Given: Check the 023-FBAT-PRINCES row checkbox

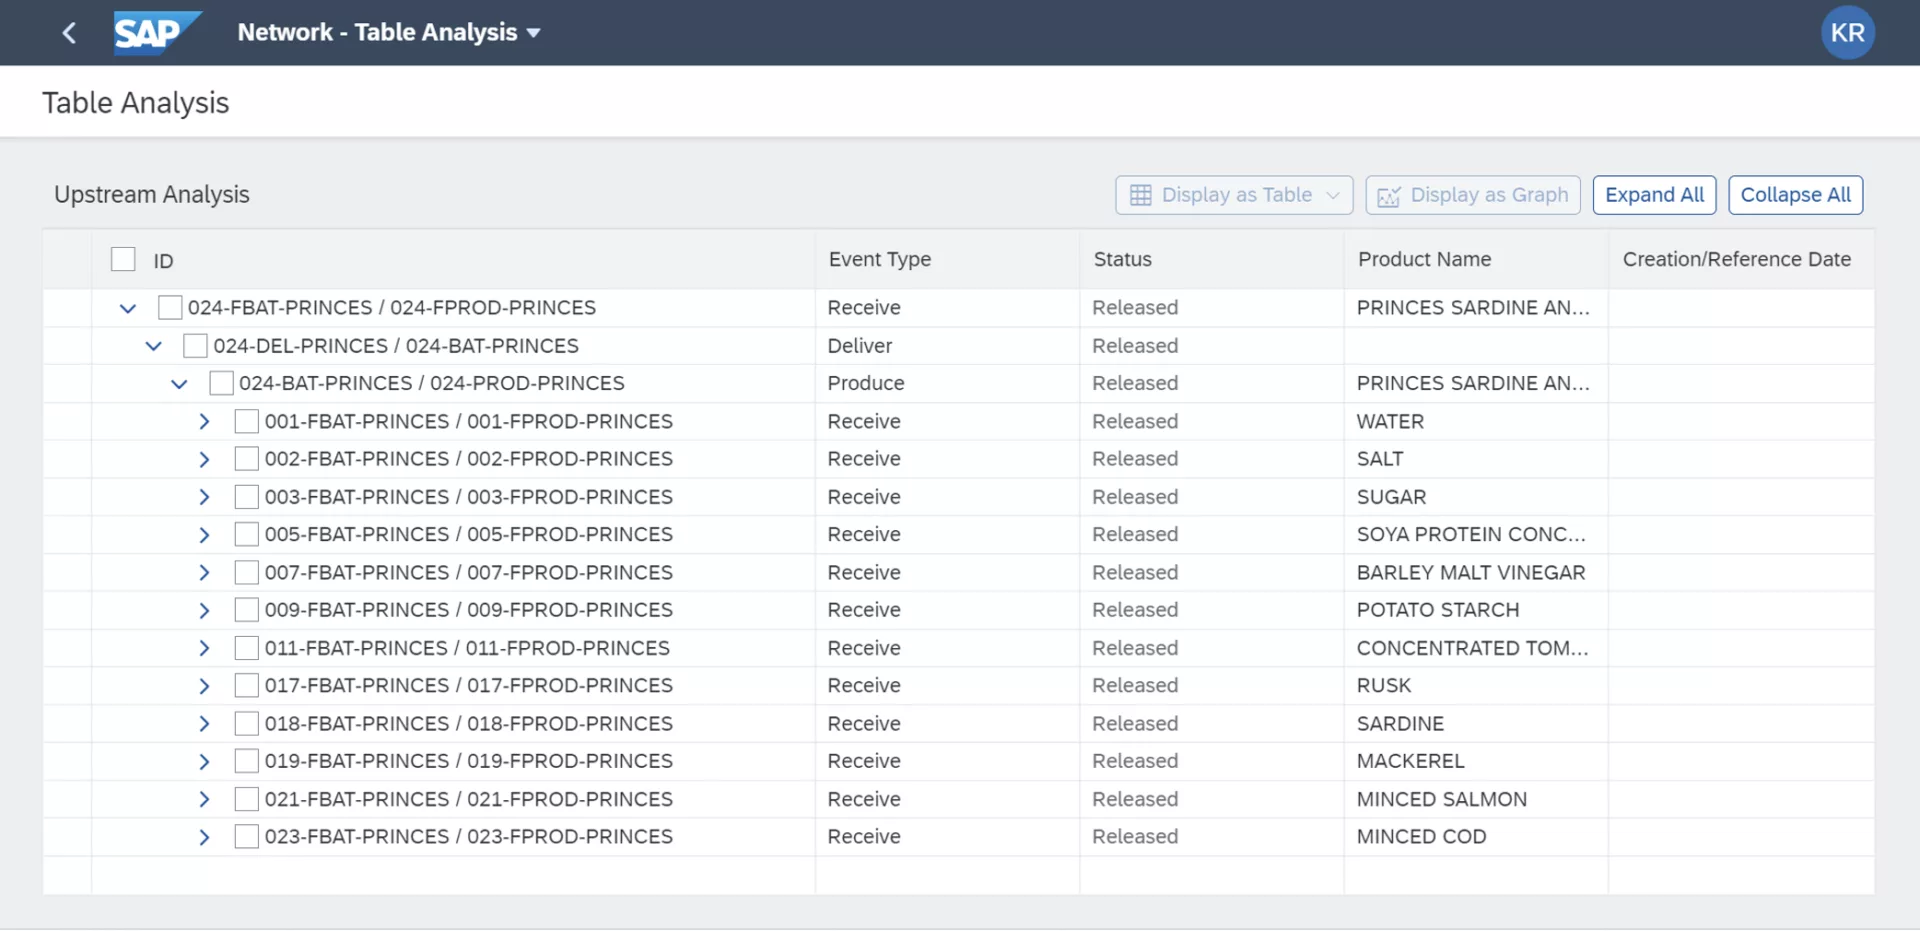Looking at the screenshot, I should (x=246, y=836).
